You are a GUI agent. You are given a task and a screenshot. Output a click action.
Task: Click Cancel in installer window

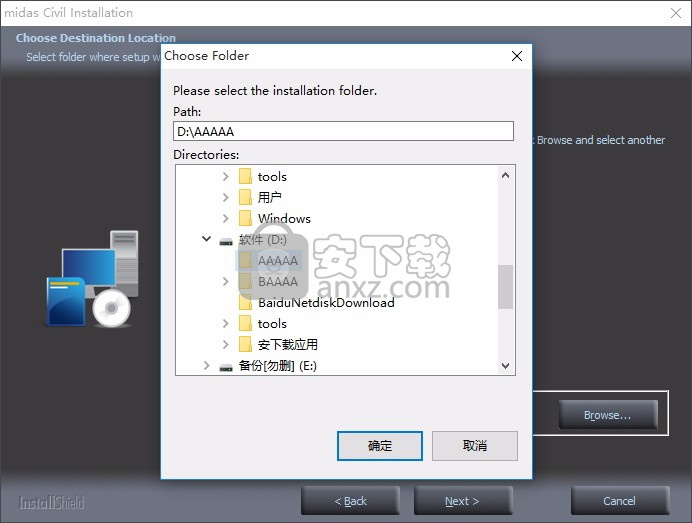coord(620,501)
